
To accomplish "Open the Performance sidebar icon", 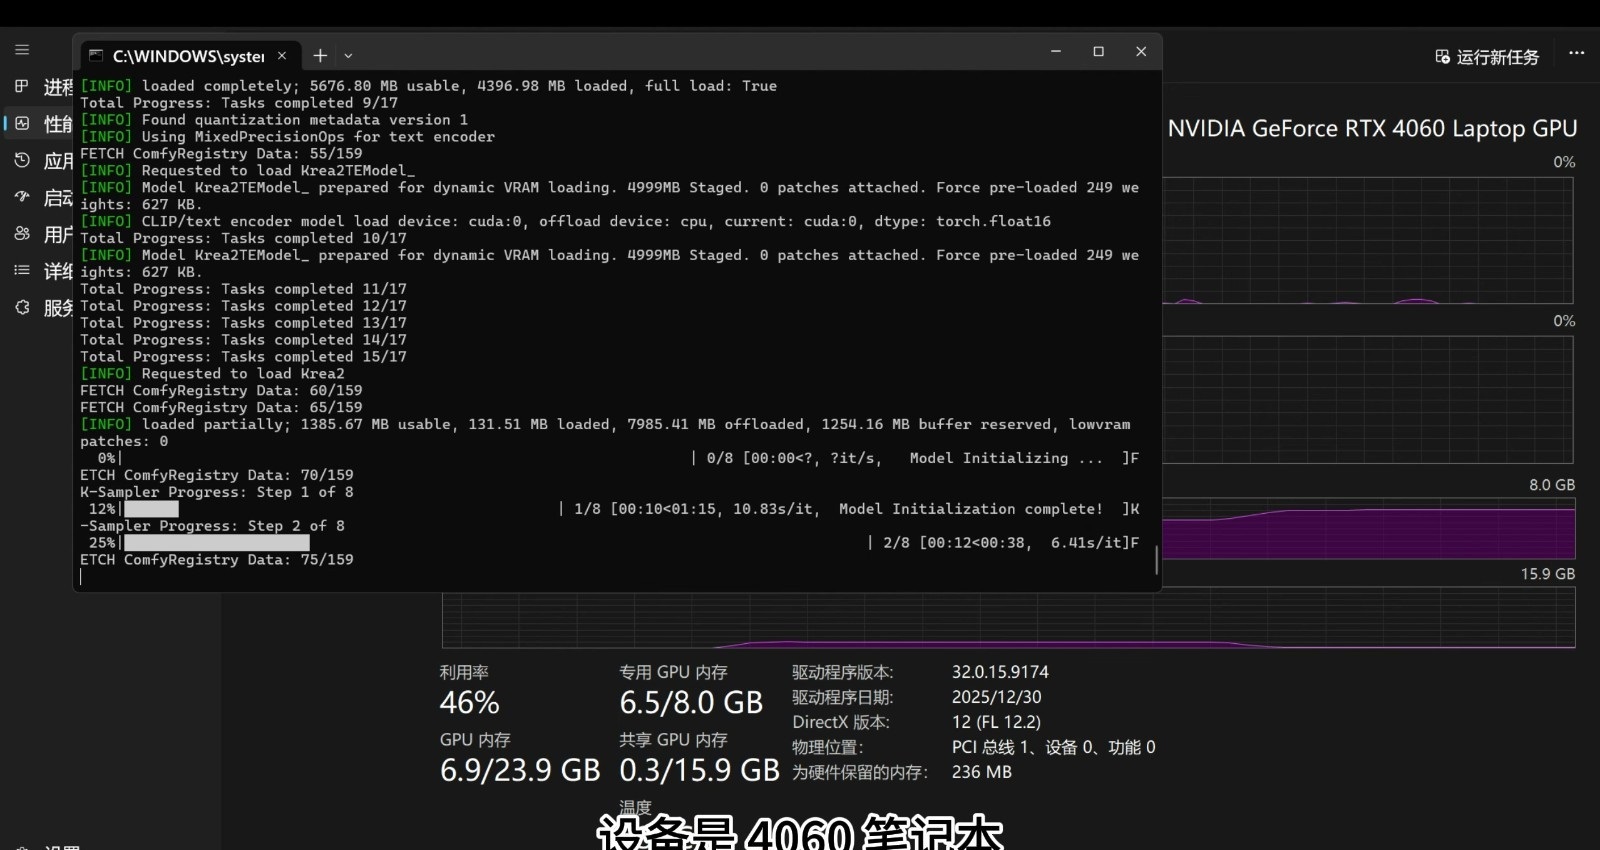I will click(22, 123).
